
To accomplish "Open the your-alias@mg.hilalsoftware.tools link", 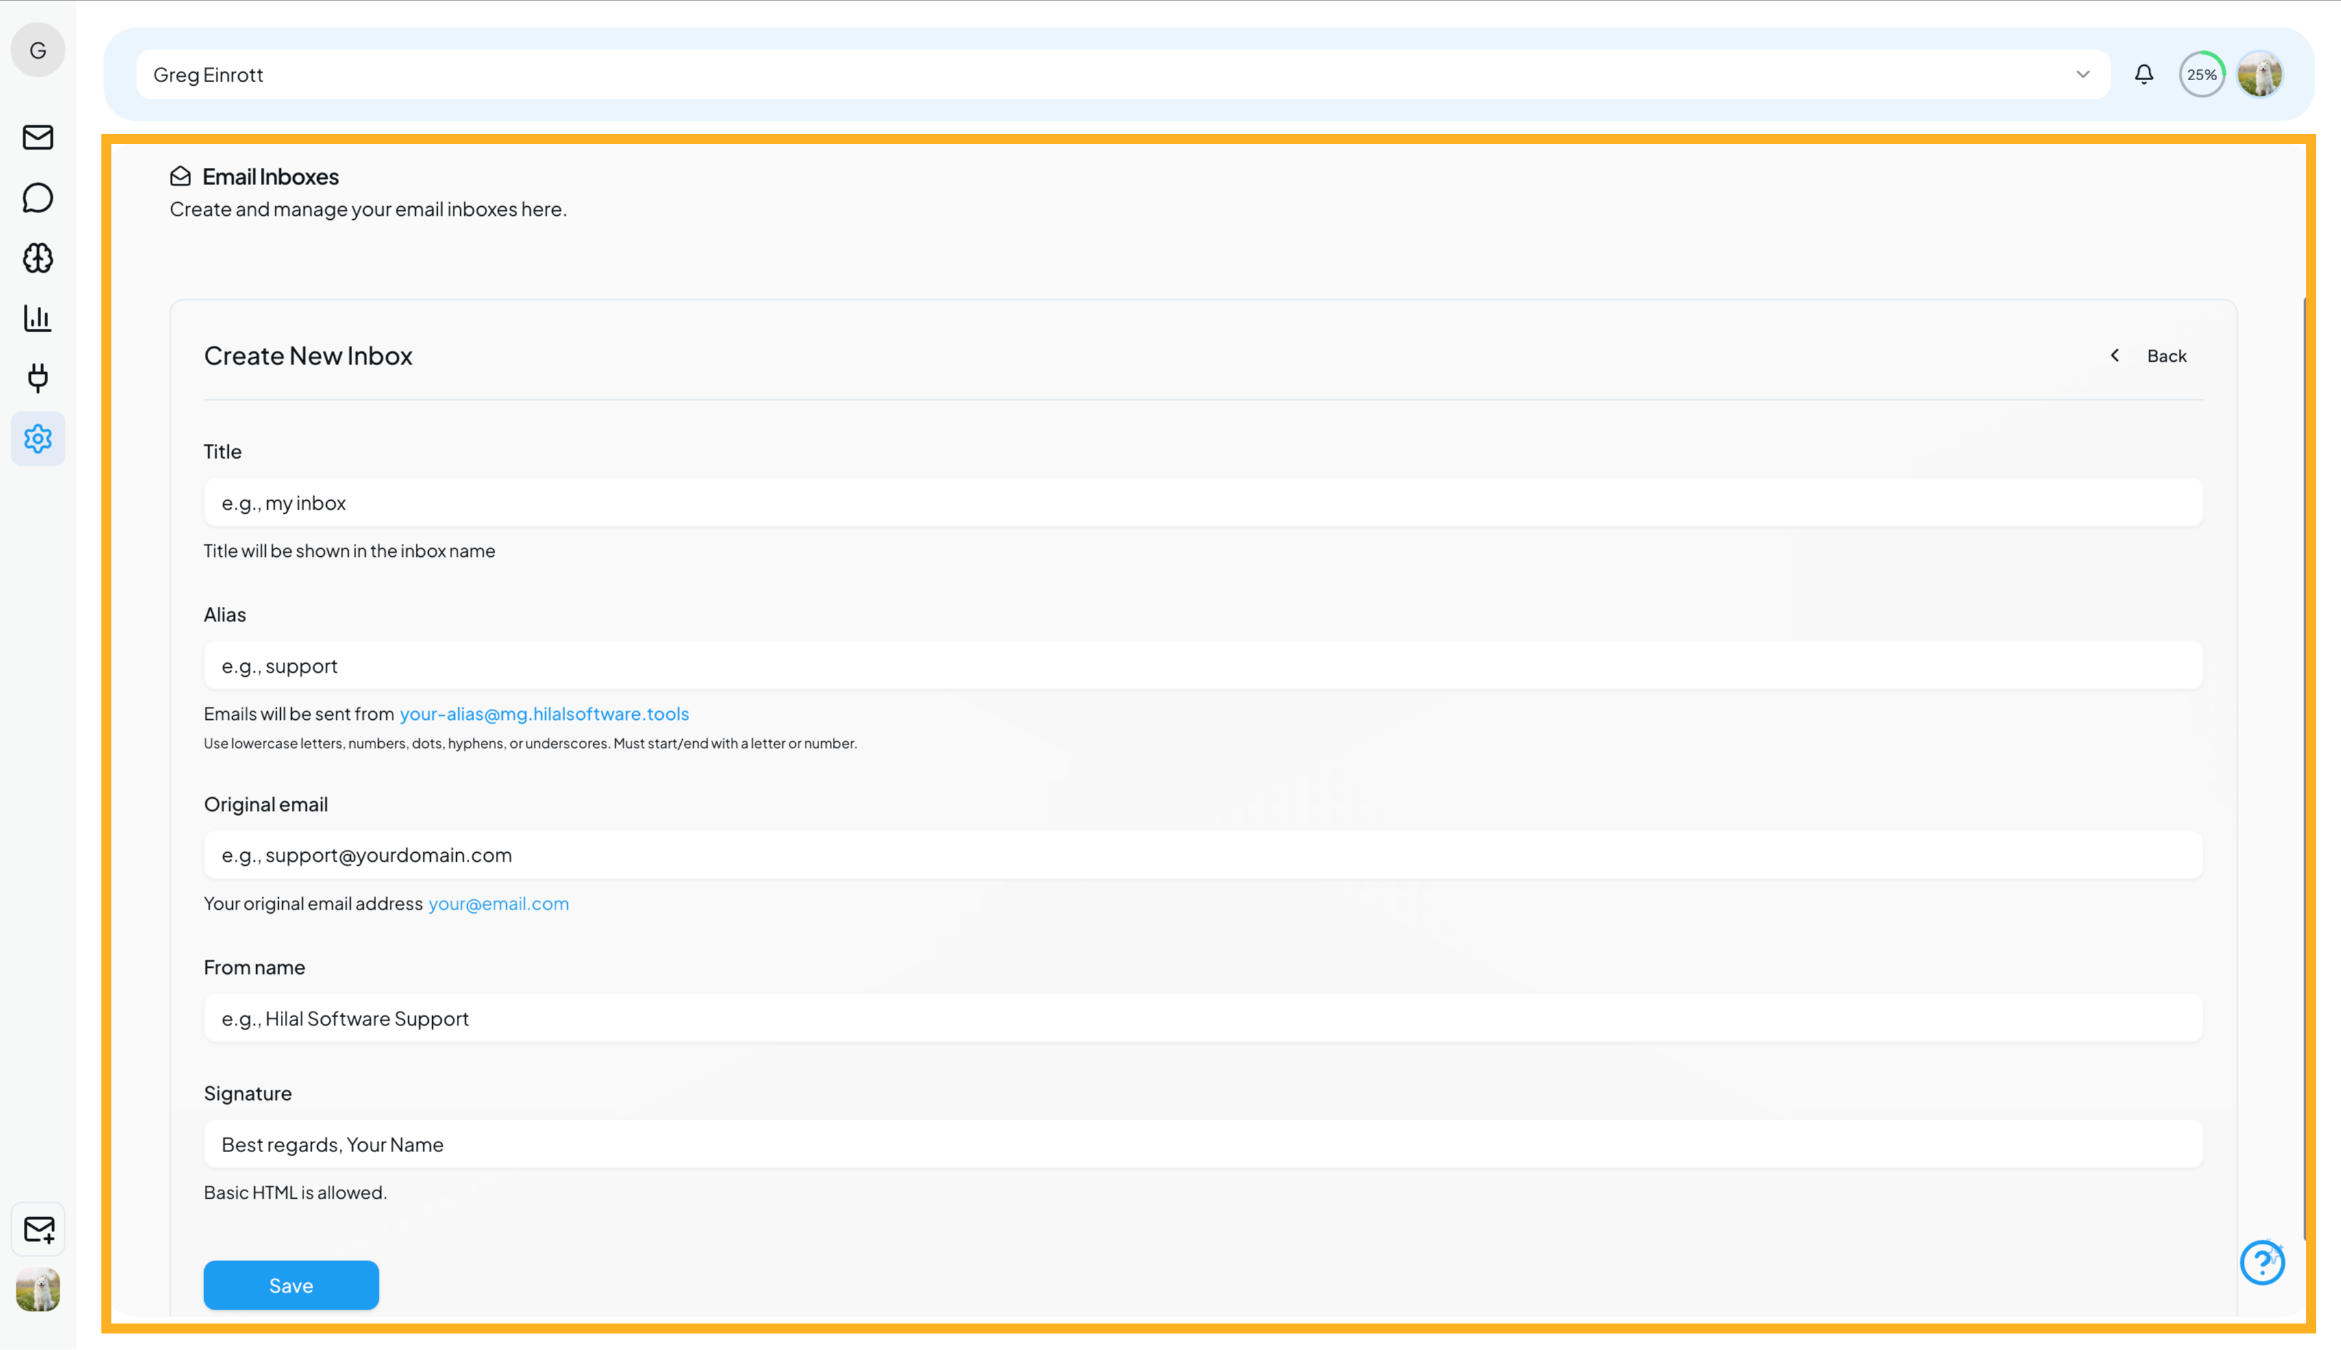I will (543, 714).
